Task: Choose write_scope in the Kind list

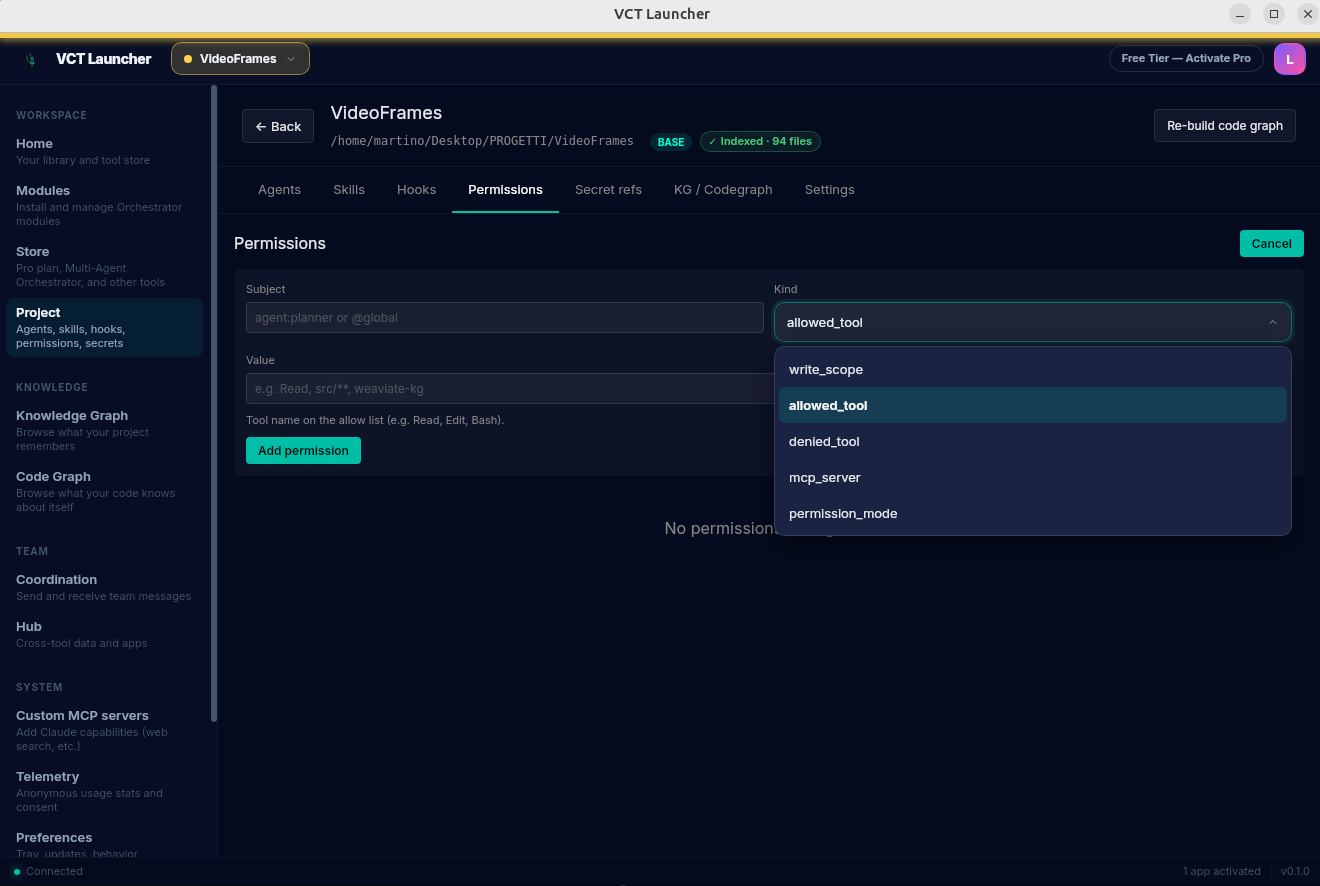Action: (x=1032, y=369)
